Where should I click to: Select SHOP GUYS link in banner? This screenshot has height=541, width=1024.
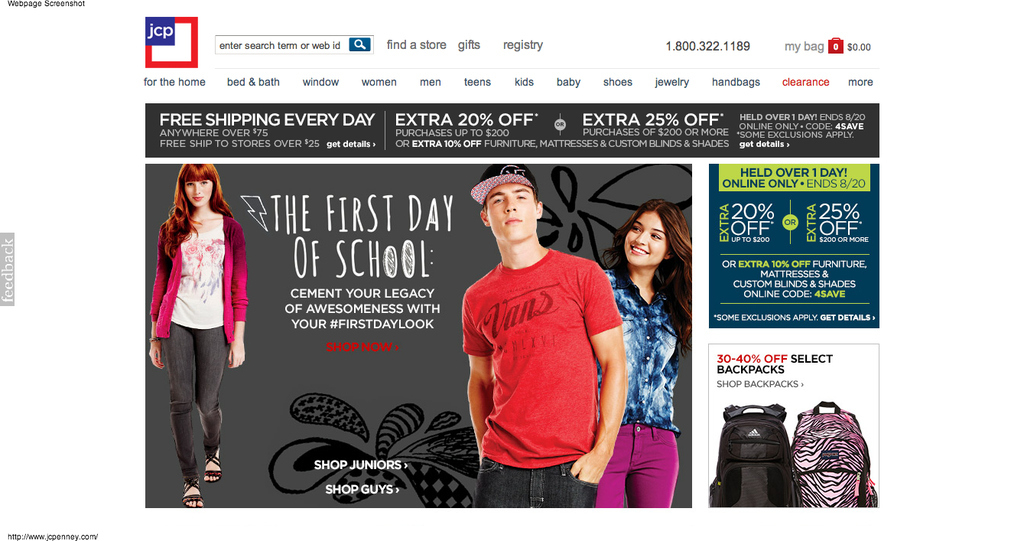(362, 489)
